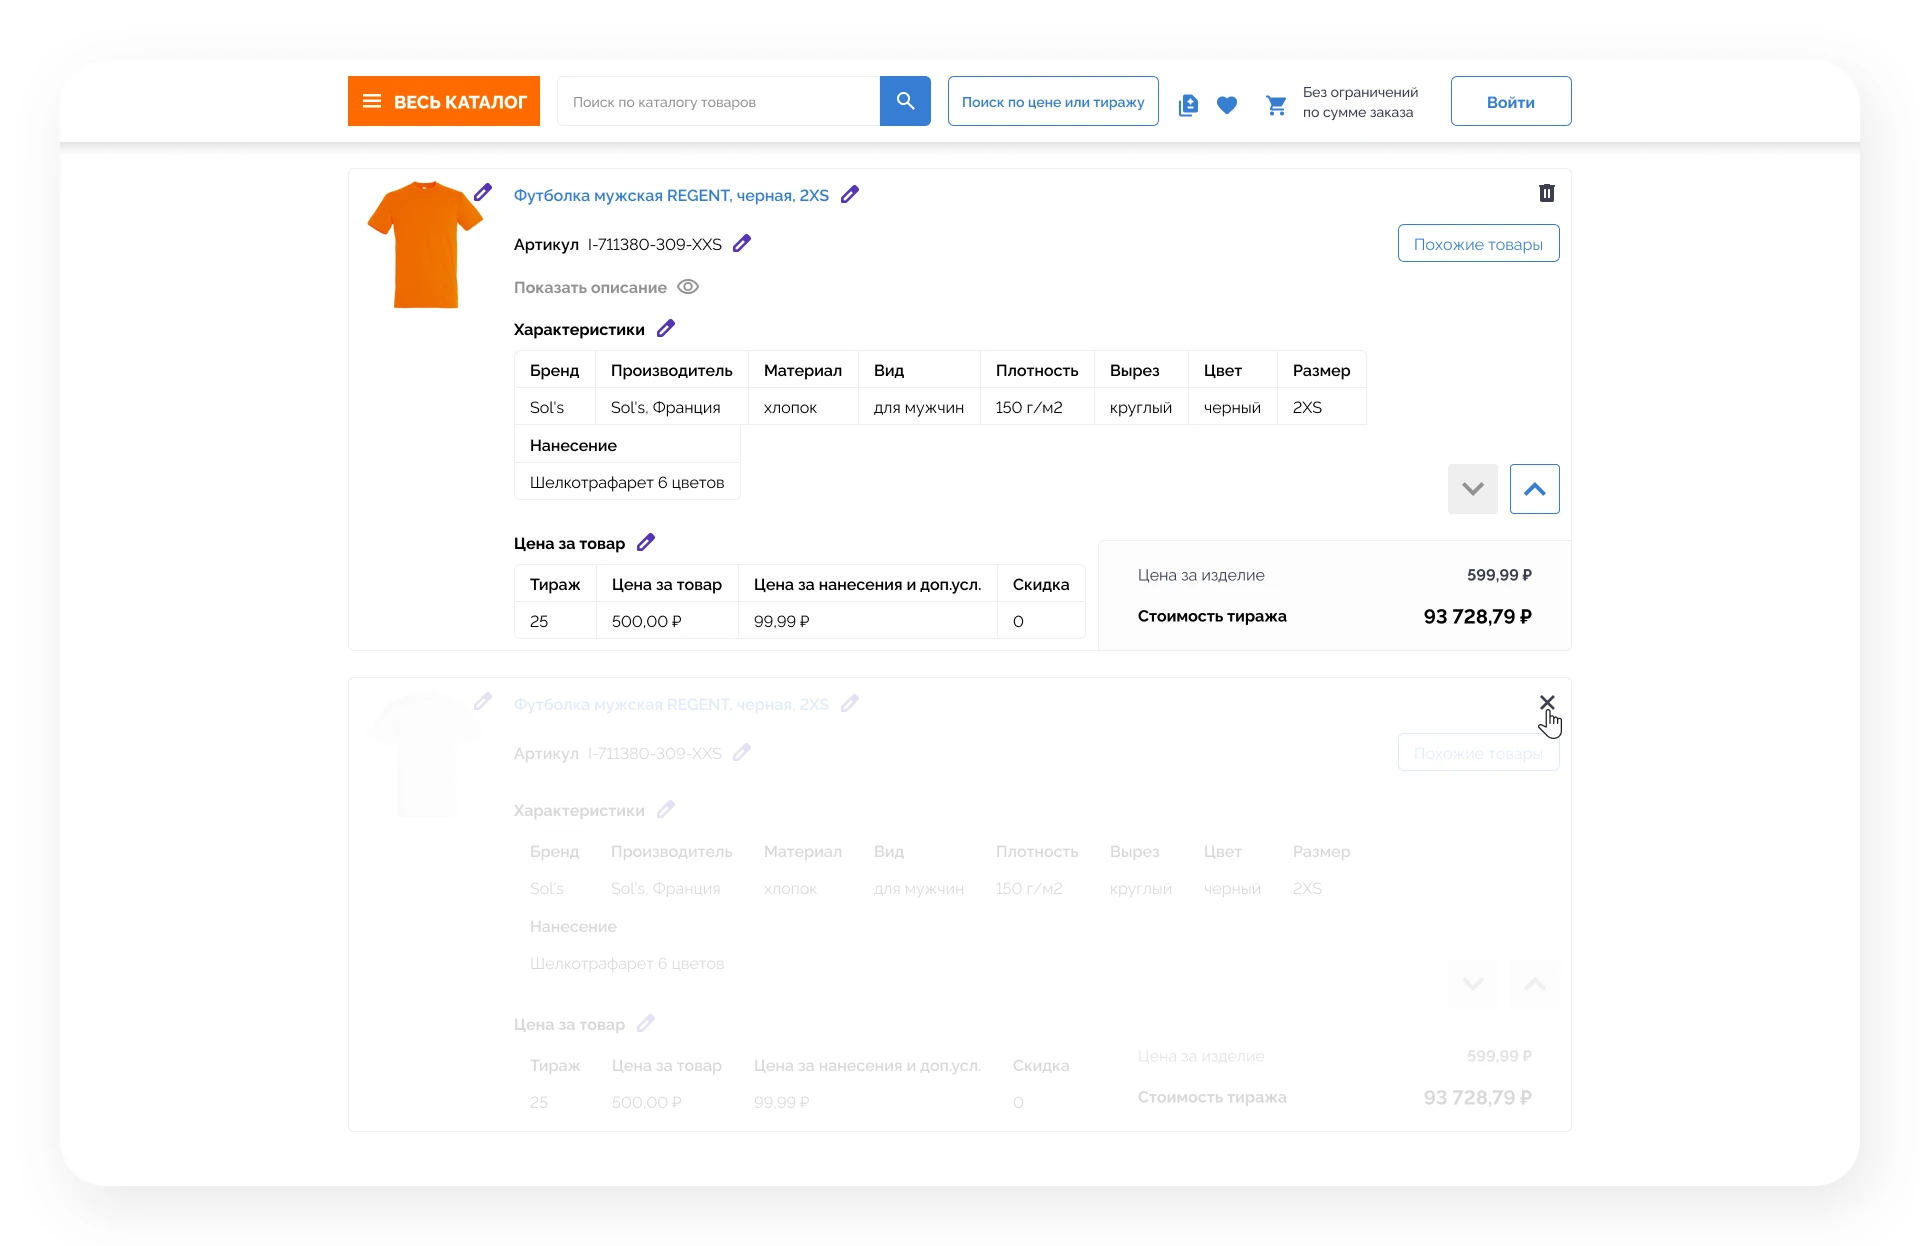
Task: Click Без ограничений по сумме заказа text
Action: click(x=1360, y=102)
